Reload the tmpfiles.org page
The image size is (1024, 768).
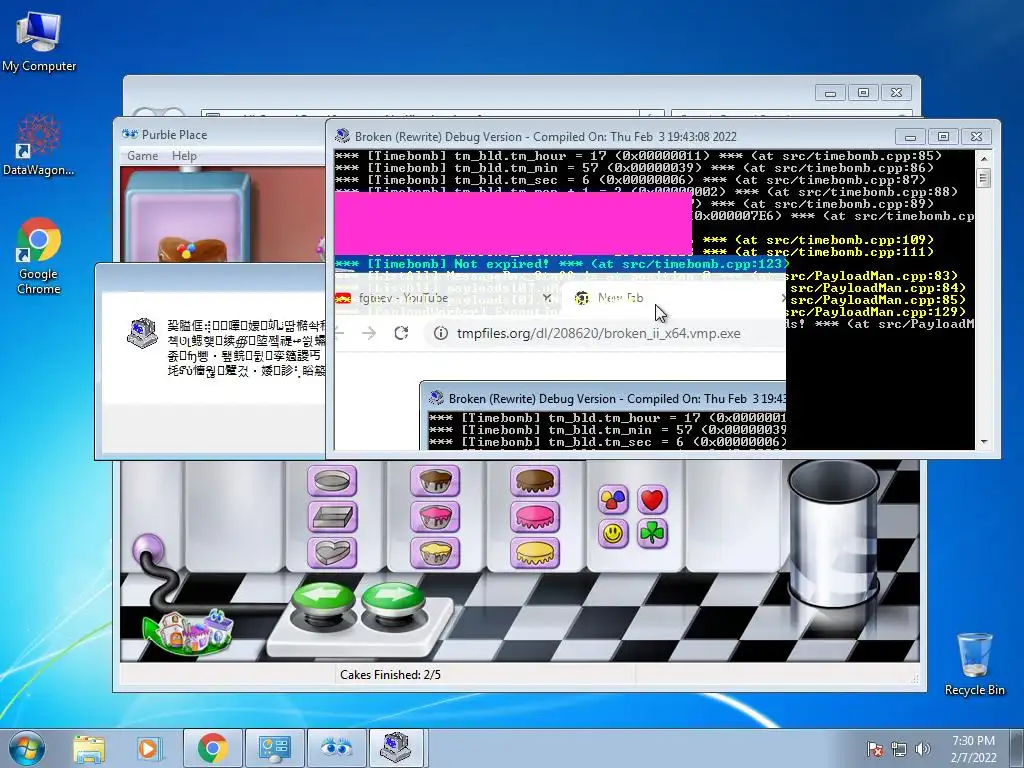[x=401, y=333]
